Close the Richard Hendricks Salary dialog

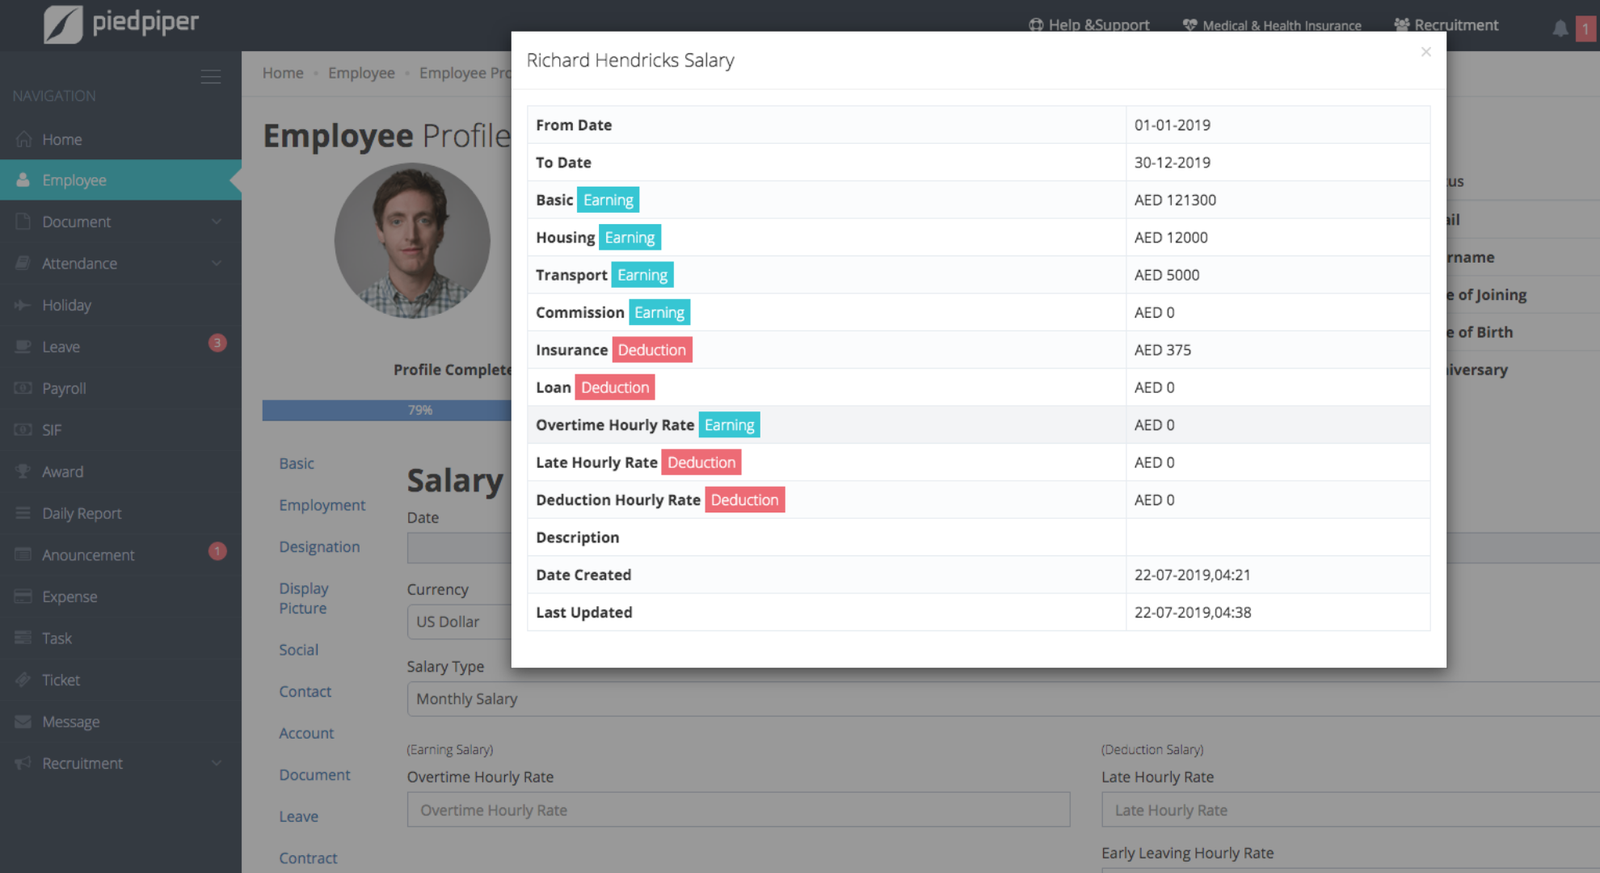pos(1426,52)
